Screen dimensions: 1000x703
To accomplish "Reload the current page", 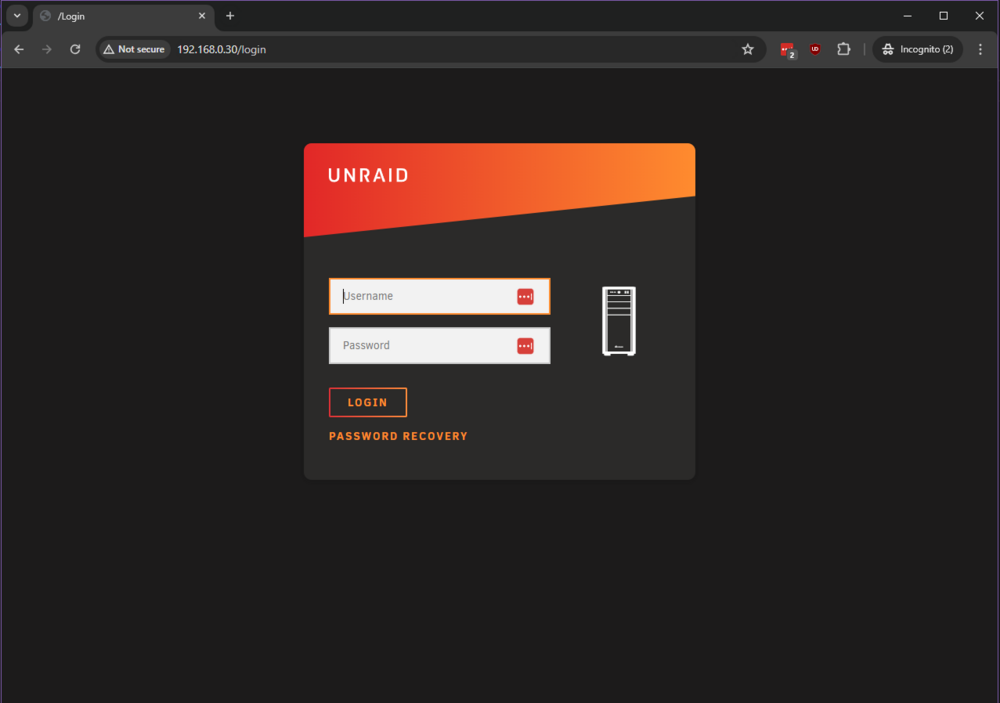I will coord(75,49).
